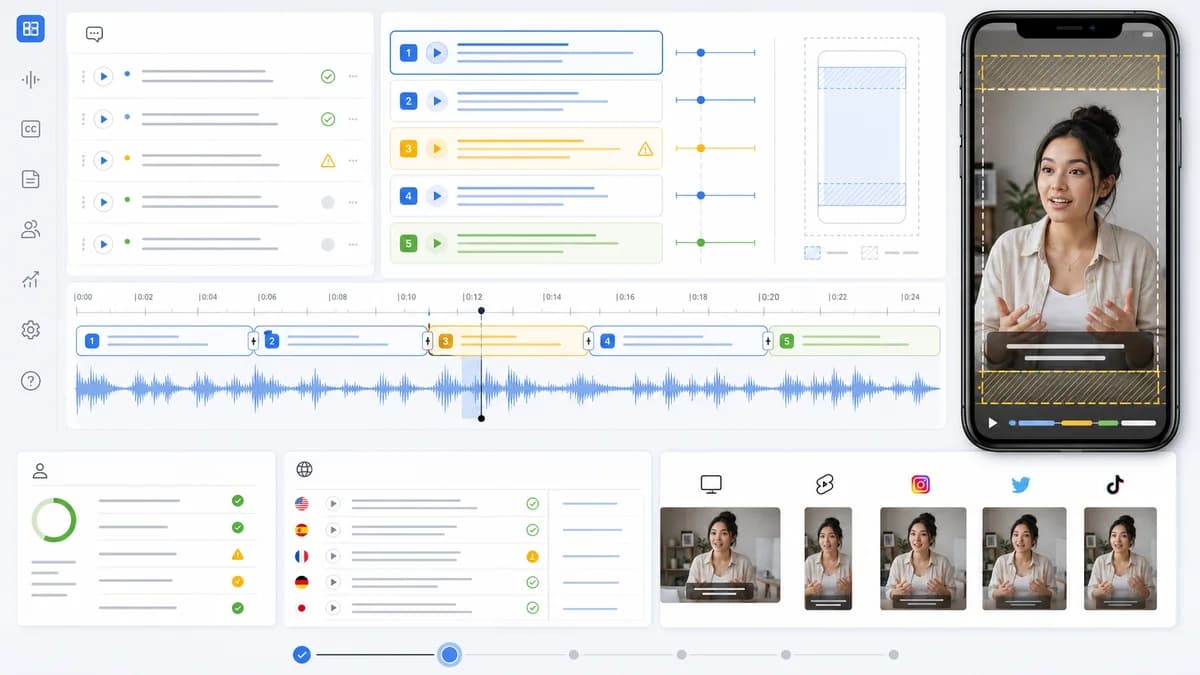Open the document sidebar icon

click(x=30, y=179)
